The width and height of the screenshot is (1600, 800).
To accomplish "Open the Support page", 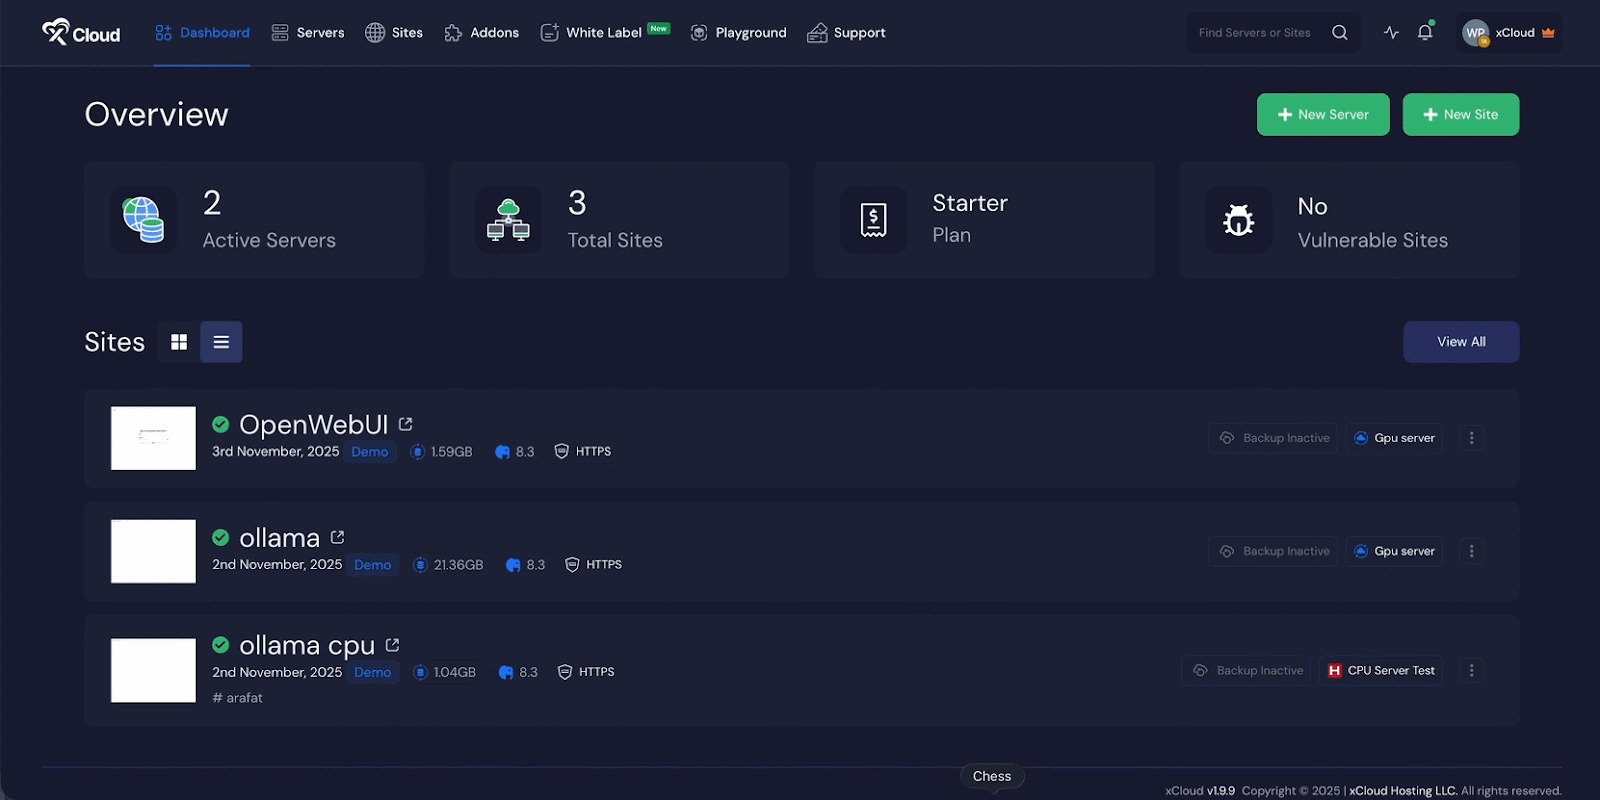I will click(x=846, y=33).
